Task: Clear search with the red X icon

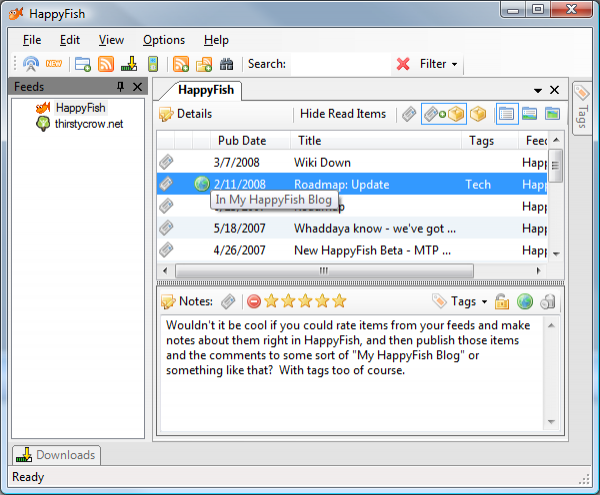Action: click(403, 64)
